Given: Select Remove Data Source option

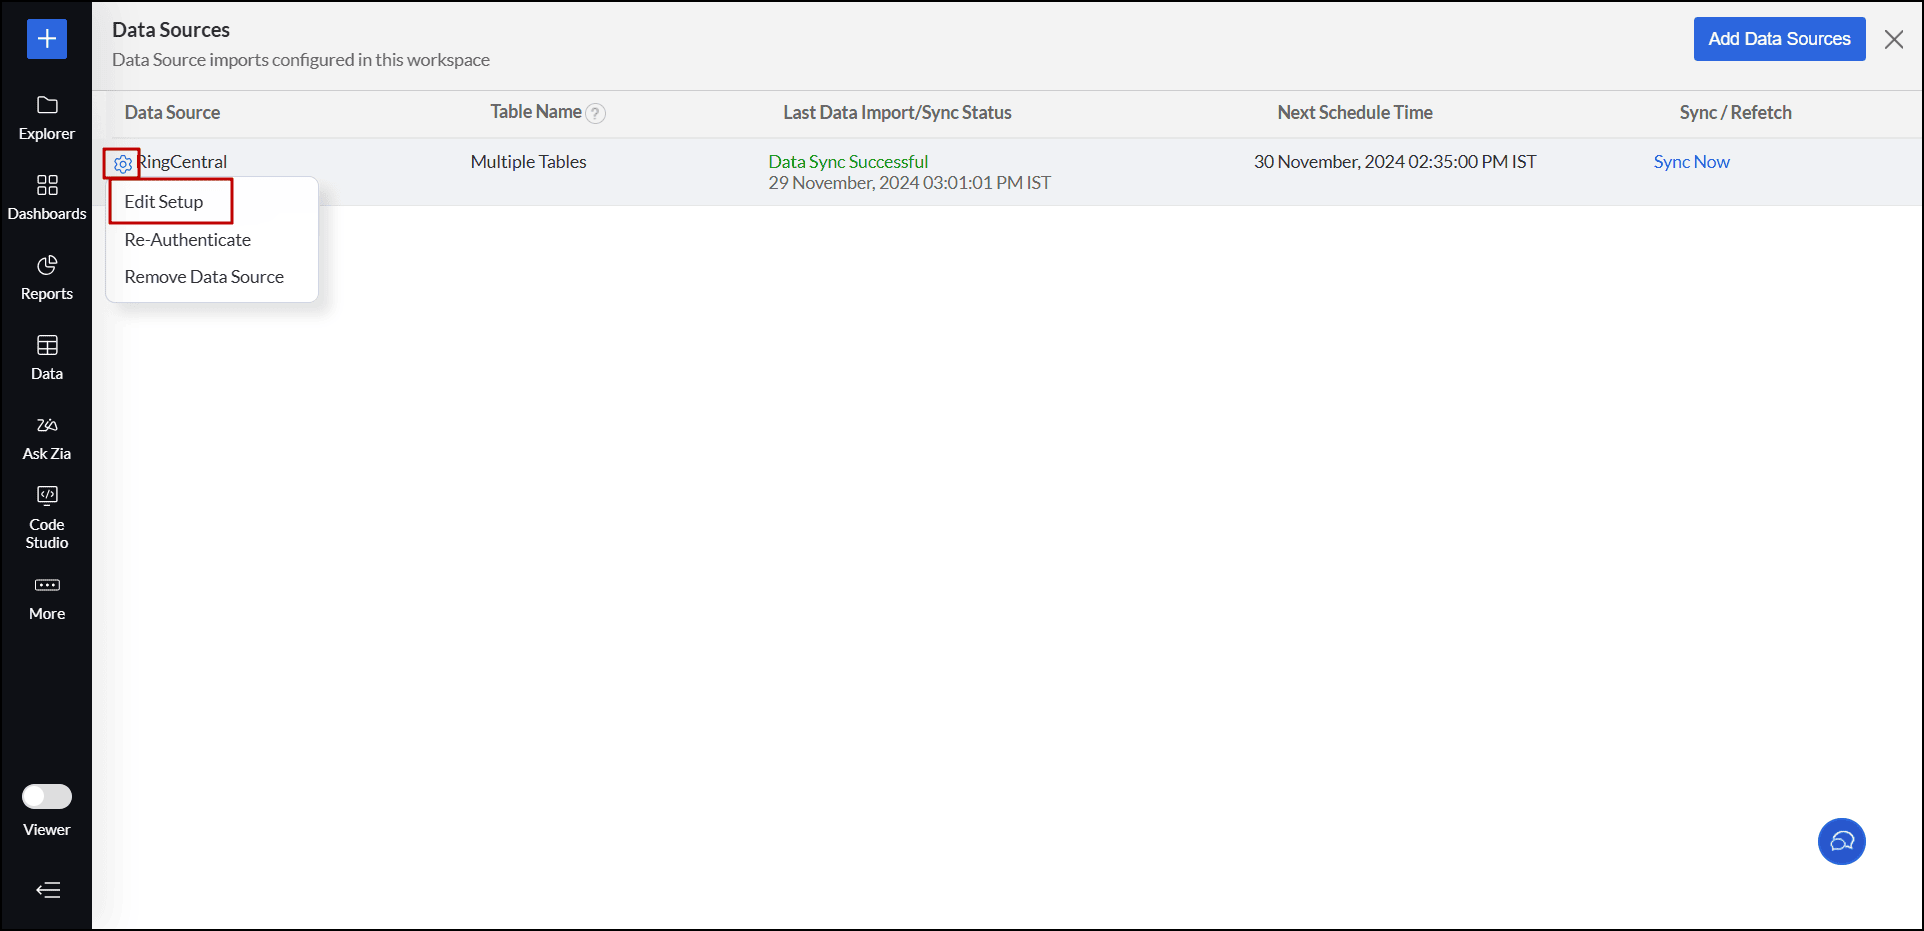Looking at the screenshot, I should pyautogui.click(x=203, y=276).
